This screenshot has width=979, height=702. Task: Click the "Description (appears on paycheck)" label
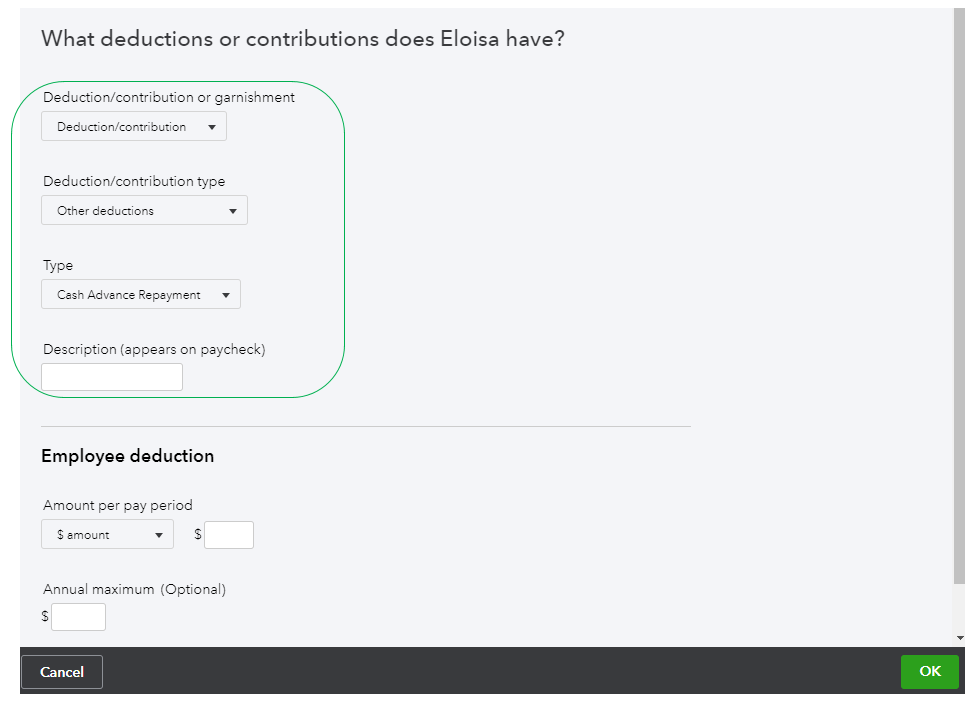pyautogui.click(x=154, y=350)
